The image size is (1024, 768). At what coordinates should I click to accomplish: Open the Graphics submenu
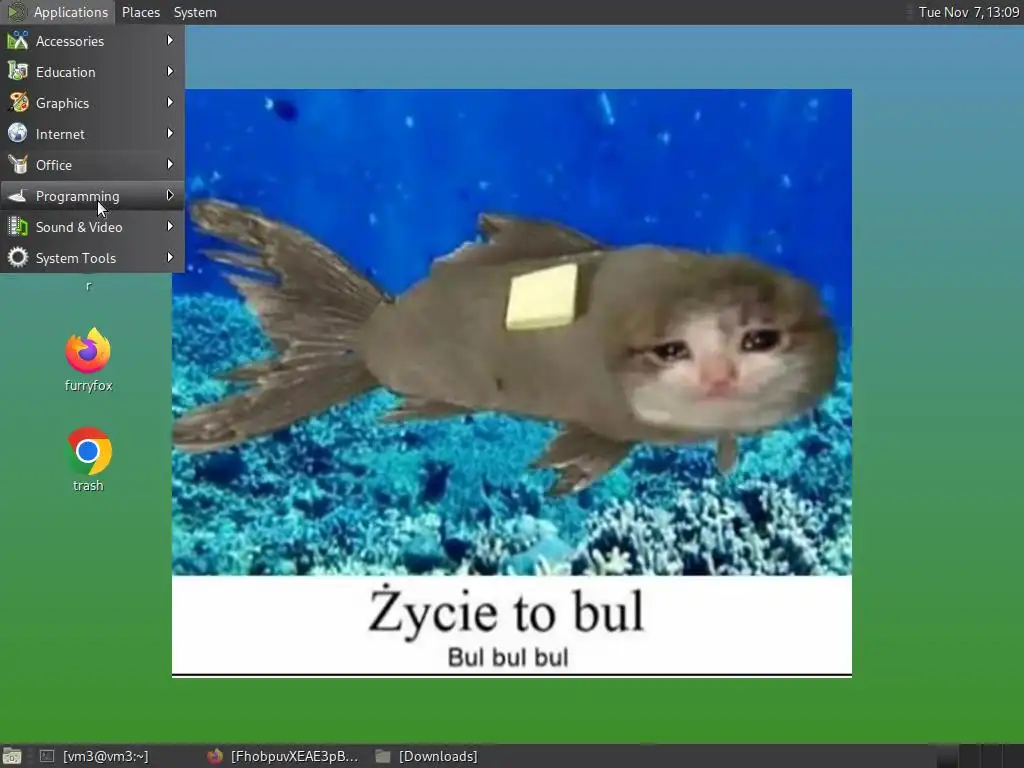pos(92,103)
